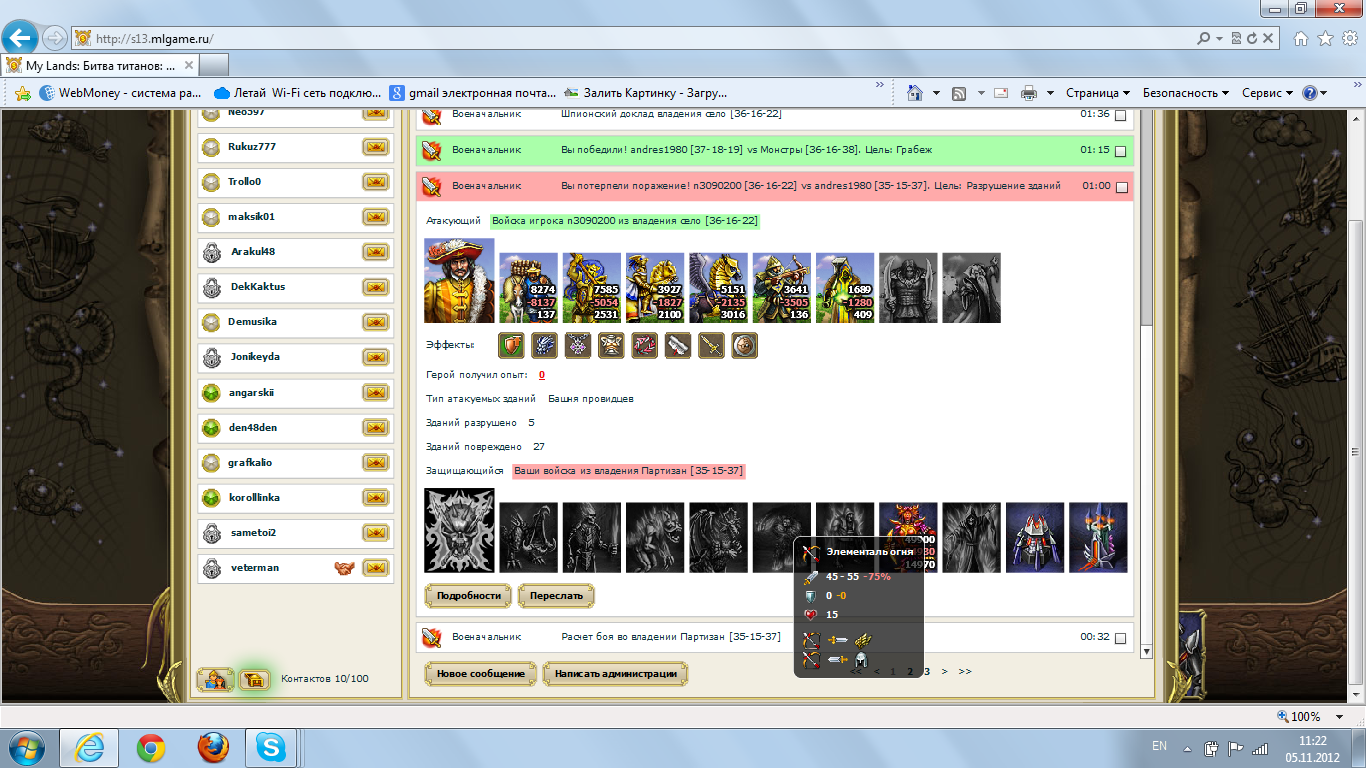Click the rightmost tower defender icon
Screen dimensions: 1366x768
pyautogui.click(x=1098, y=538)
